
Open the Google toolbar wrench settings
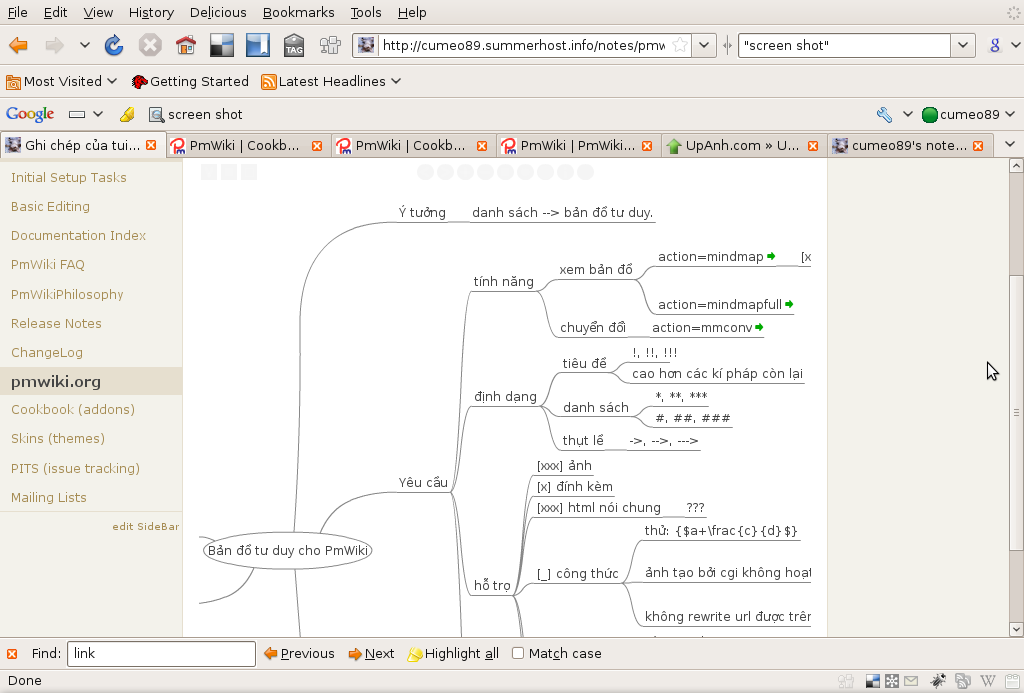pyautogui.click(x=884, y=114)
